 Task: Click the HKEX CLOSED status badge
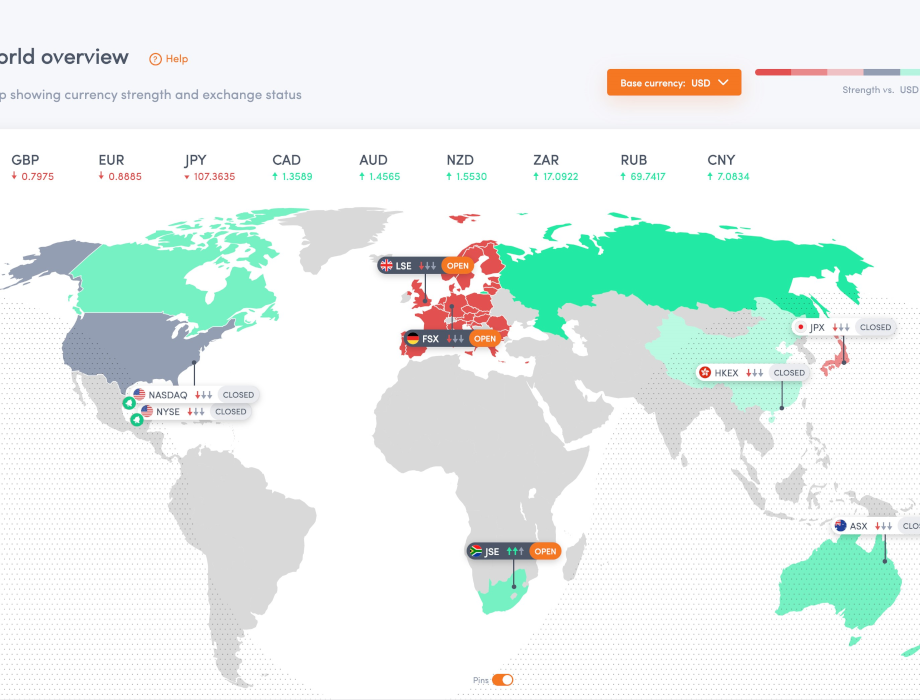(x=789, y=373)
